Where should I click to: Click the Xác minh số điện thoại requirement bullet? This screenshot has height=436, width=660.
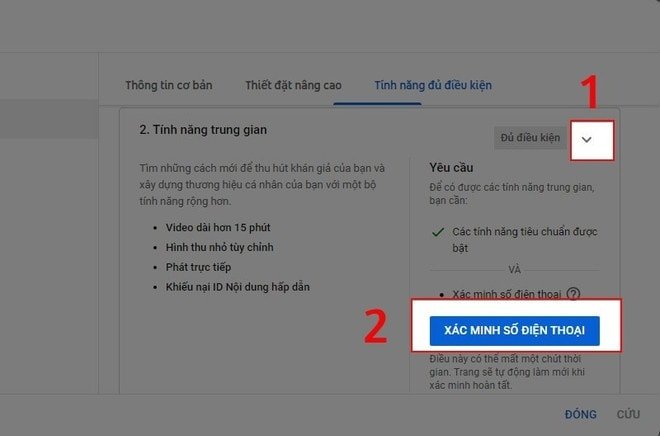(x=507, y=294)
